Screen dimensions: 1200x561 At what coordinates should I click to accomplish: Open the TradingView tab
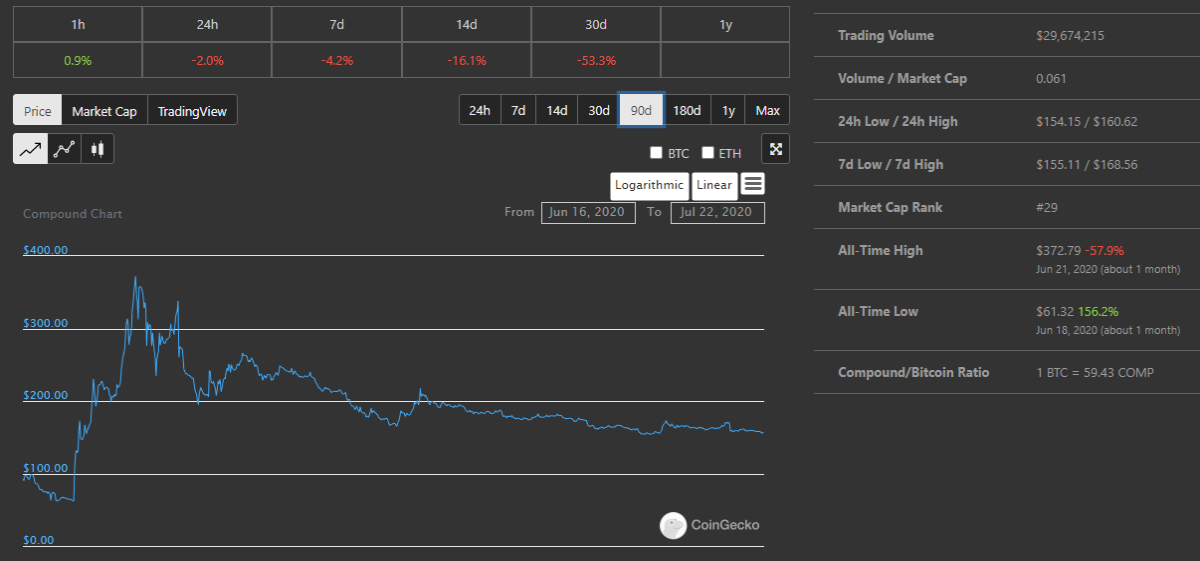[192, 111]
